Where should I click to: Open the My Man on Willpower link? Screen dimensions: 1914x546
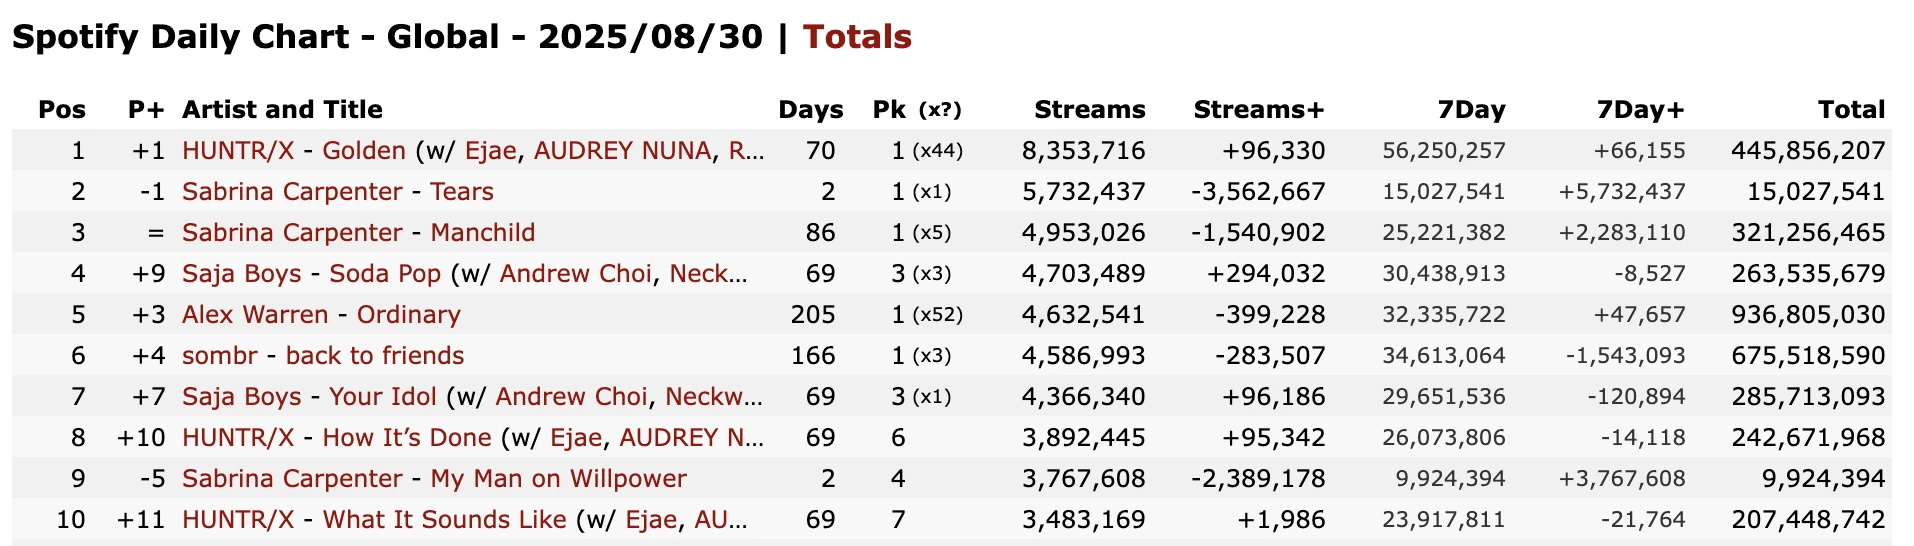pos(558,479)
